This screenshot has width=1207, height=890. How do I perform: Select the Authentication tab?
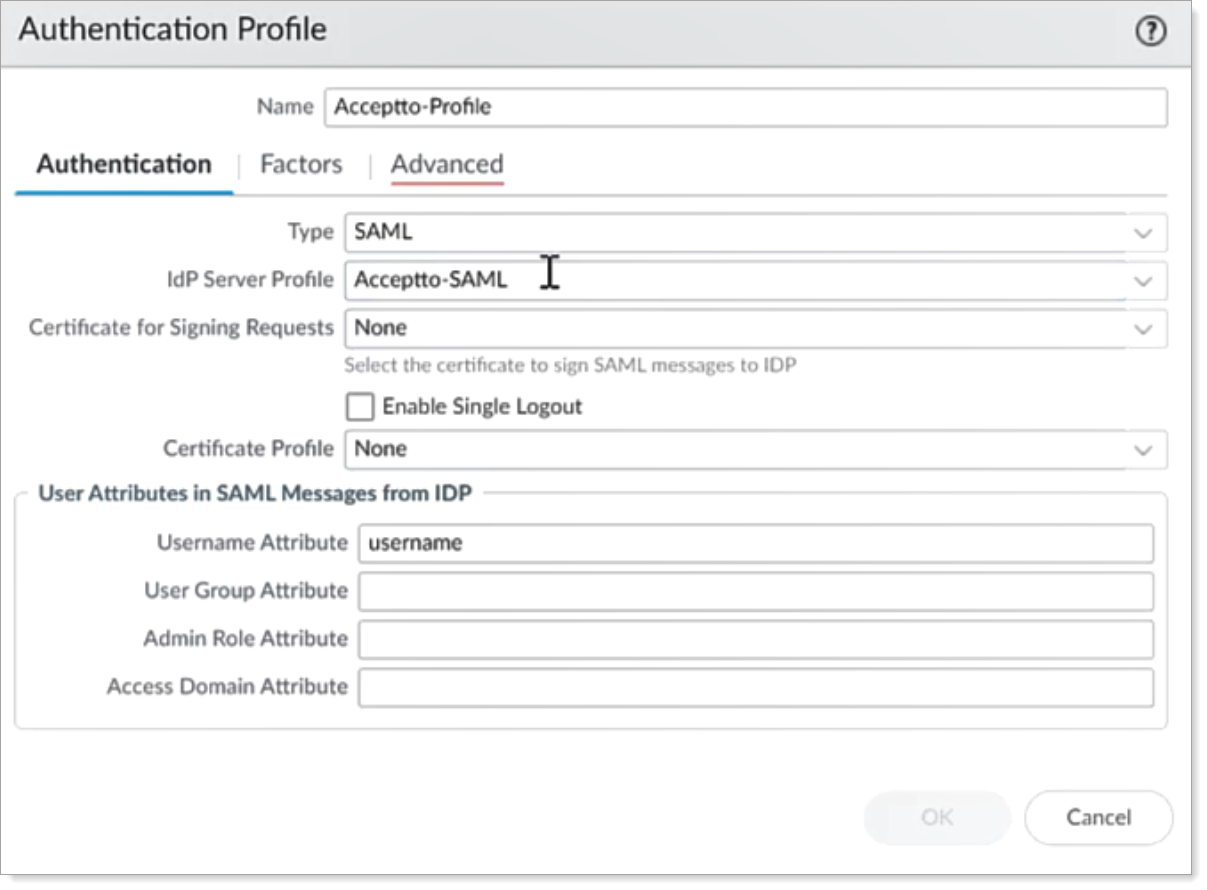[x=124, y=164]
